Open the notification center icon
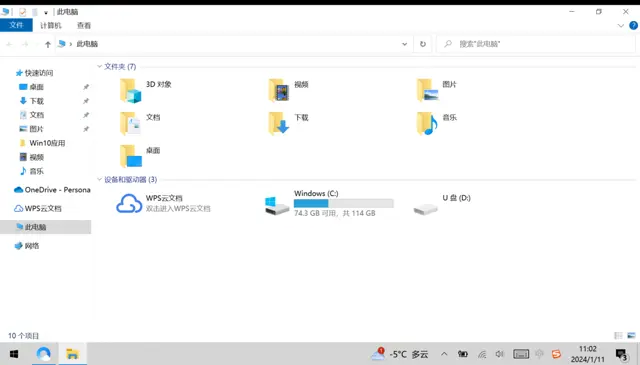 (622, 354)
